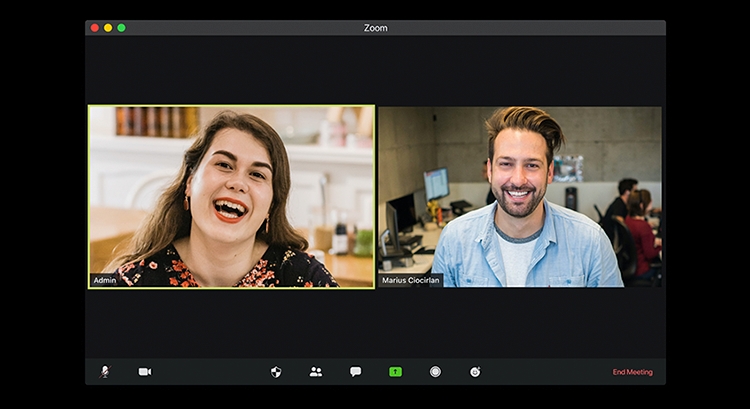Click the "Admin" name label
The image size is (750, 409).
[x=105, y=280]
